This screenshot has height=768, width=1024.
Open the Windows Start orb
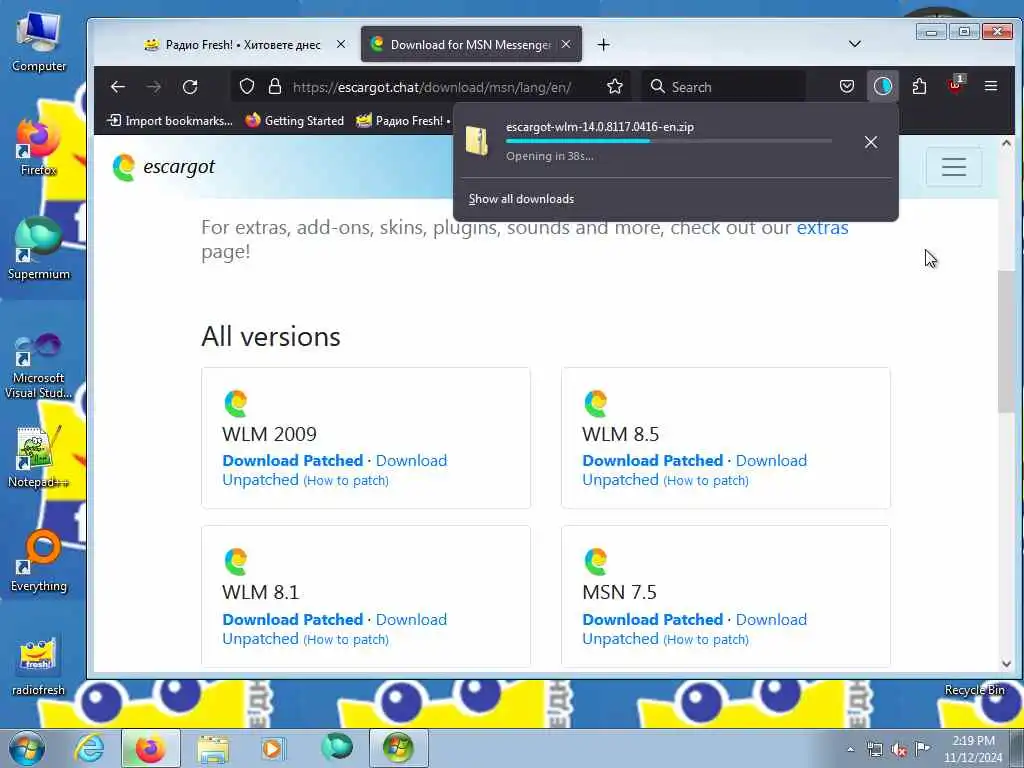pyautogui.click(x=27, y=748)
